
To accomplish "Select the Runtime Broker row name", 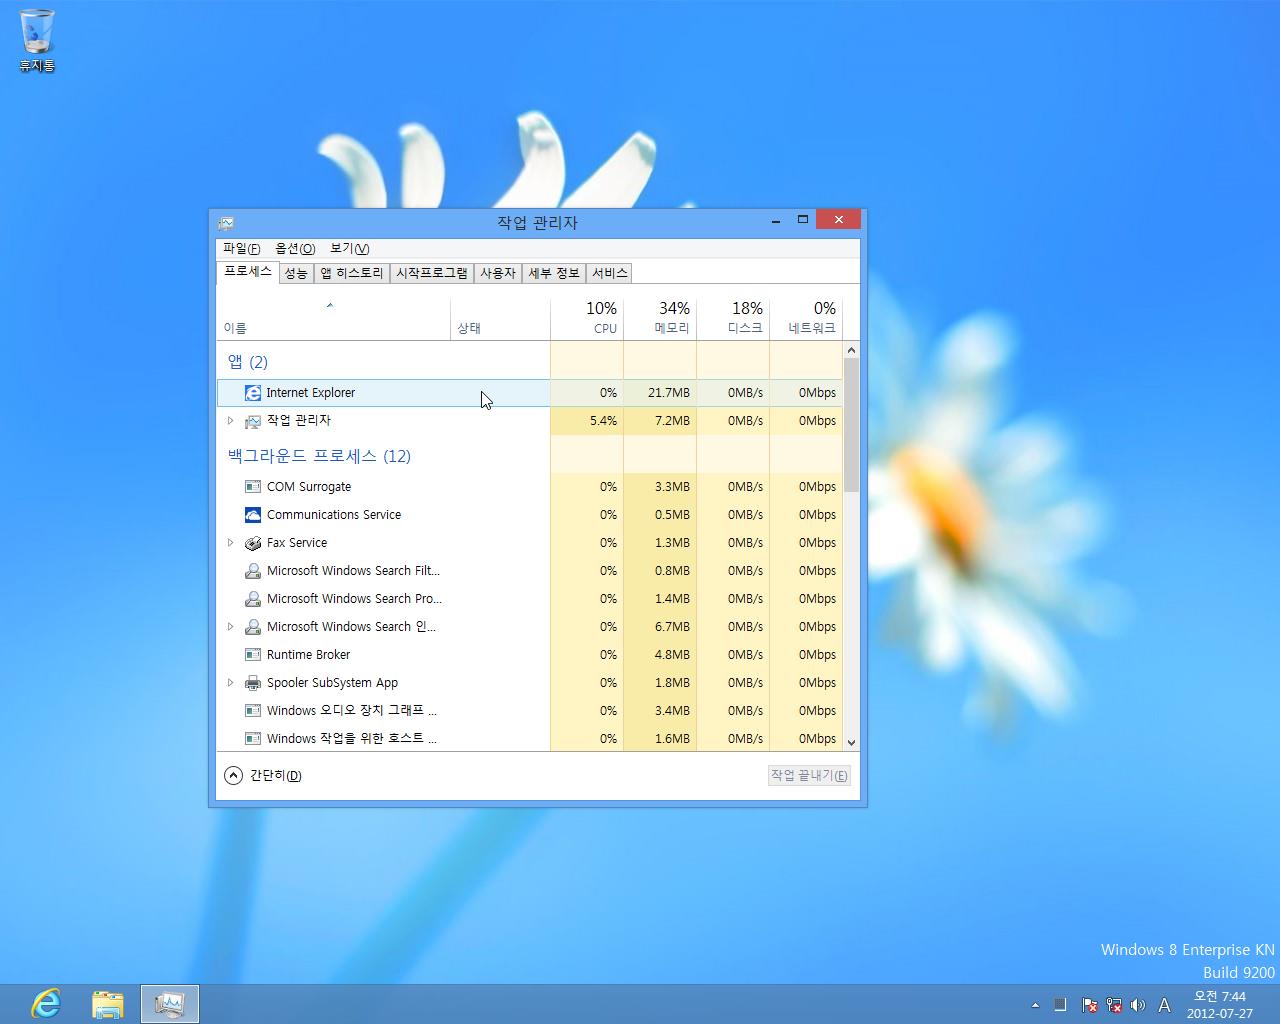I will tap(308, 655).
